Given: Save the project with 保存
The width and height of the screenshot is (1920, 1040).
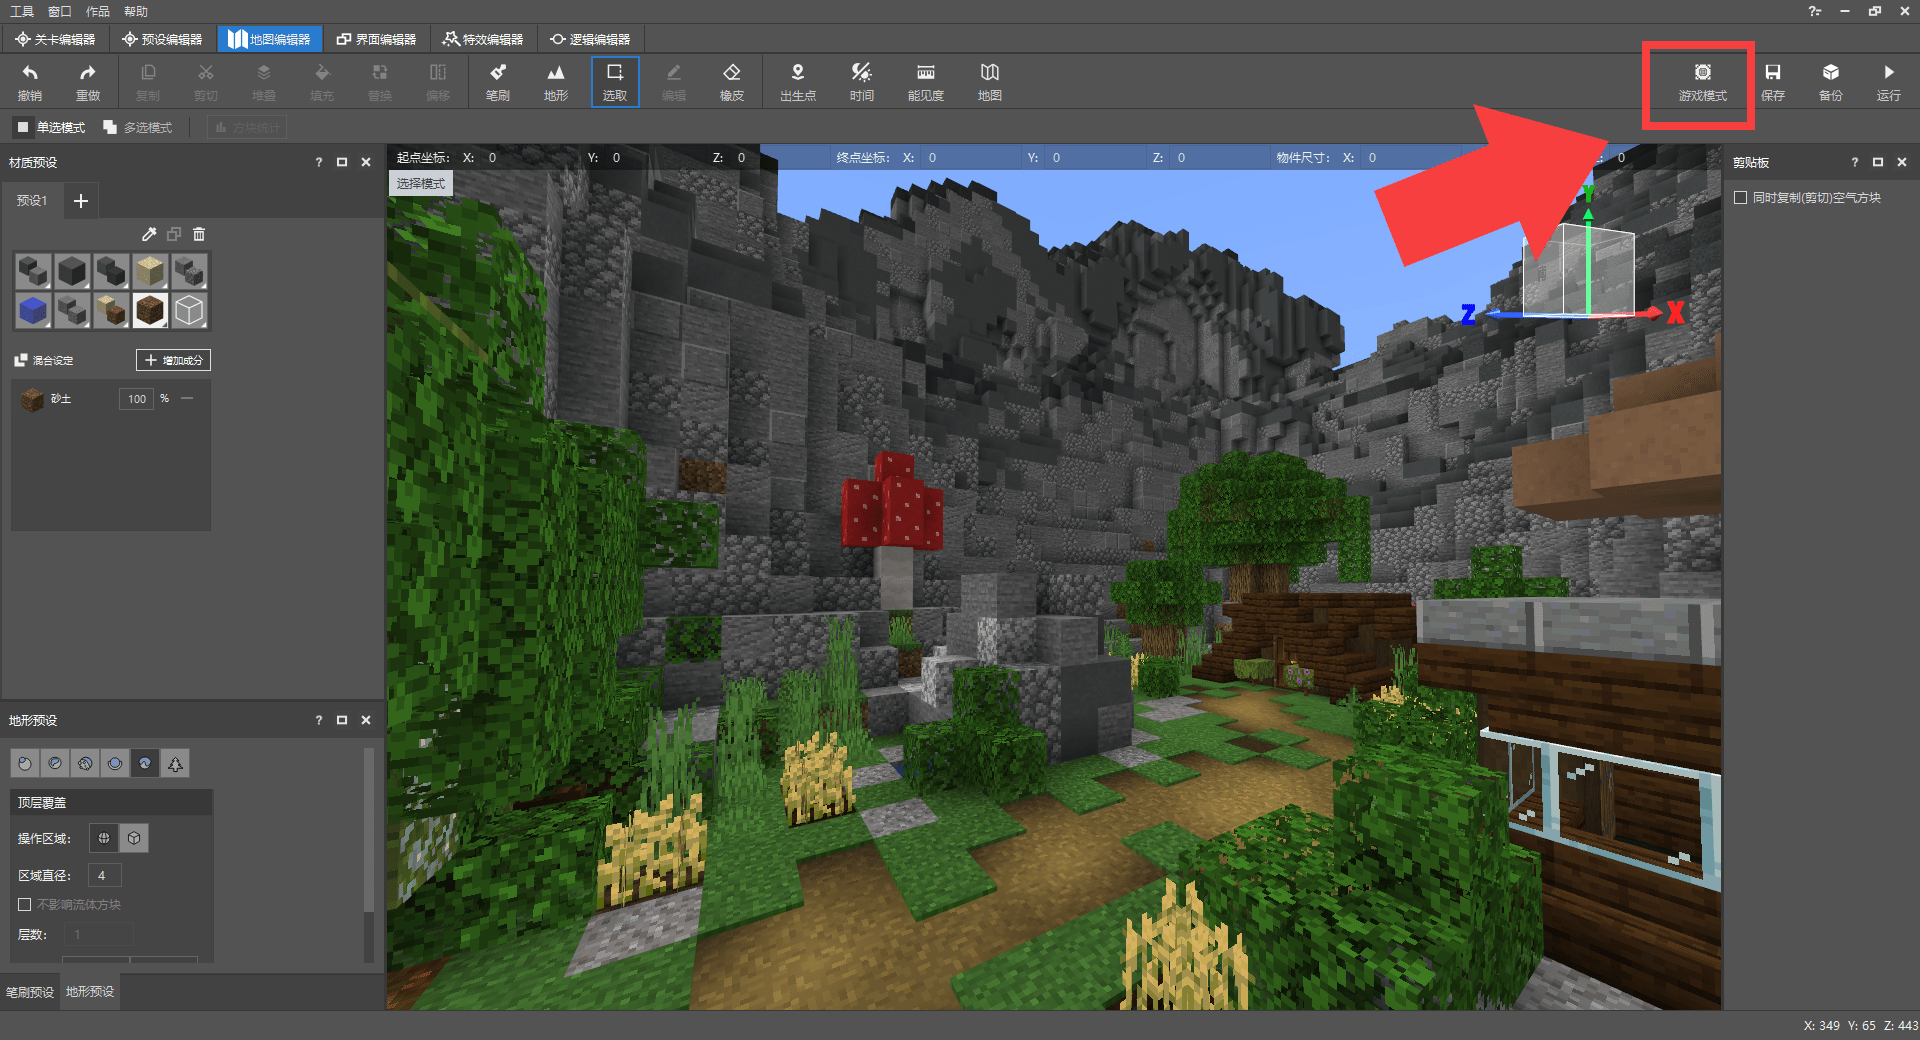Looking at the screenshot, I should pyautogui.click(x=1773, y=82).
